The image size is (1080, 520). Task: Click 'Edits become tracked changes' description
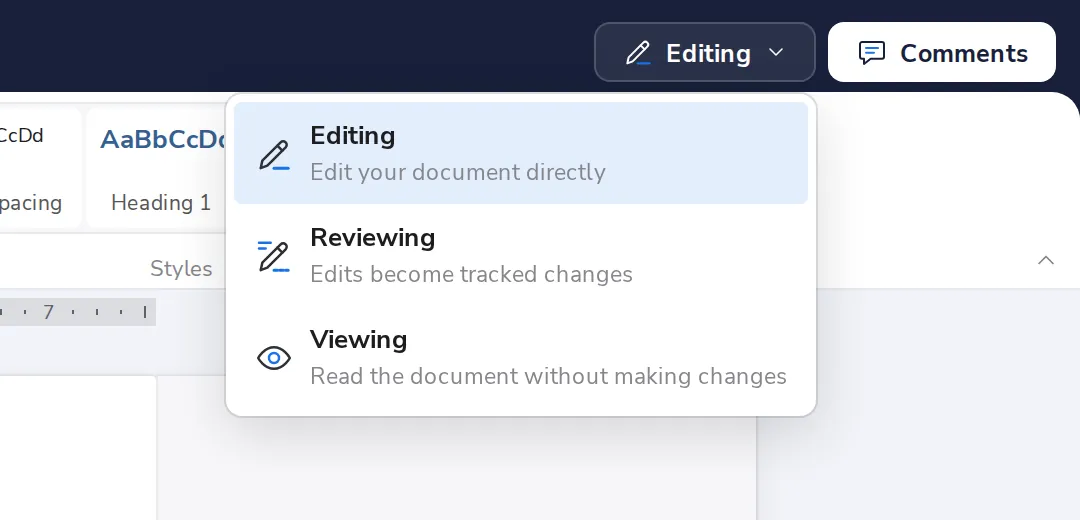[471, 274]
